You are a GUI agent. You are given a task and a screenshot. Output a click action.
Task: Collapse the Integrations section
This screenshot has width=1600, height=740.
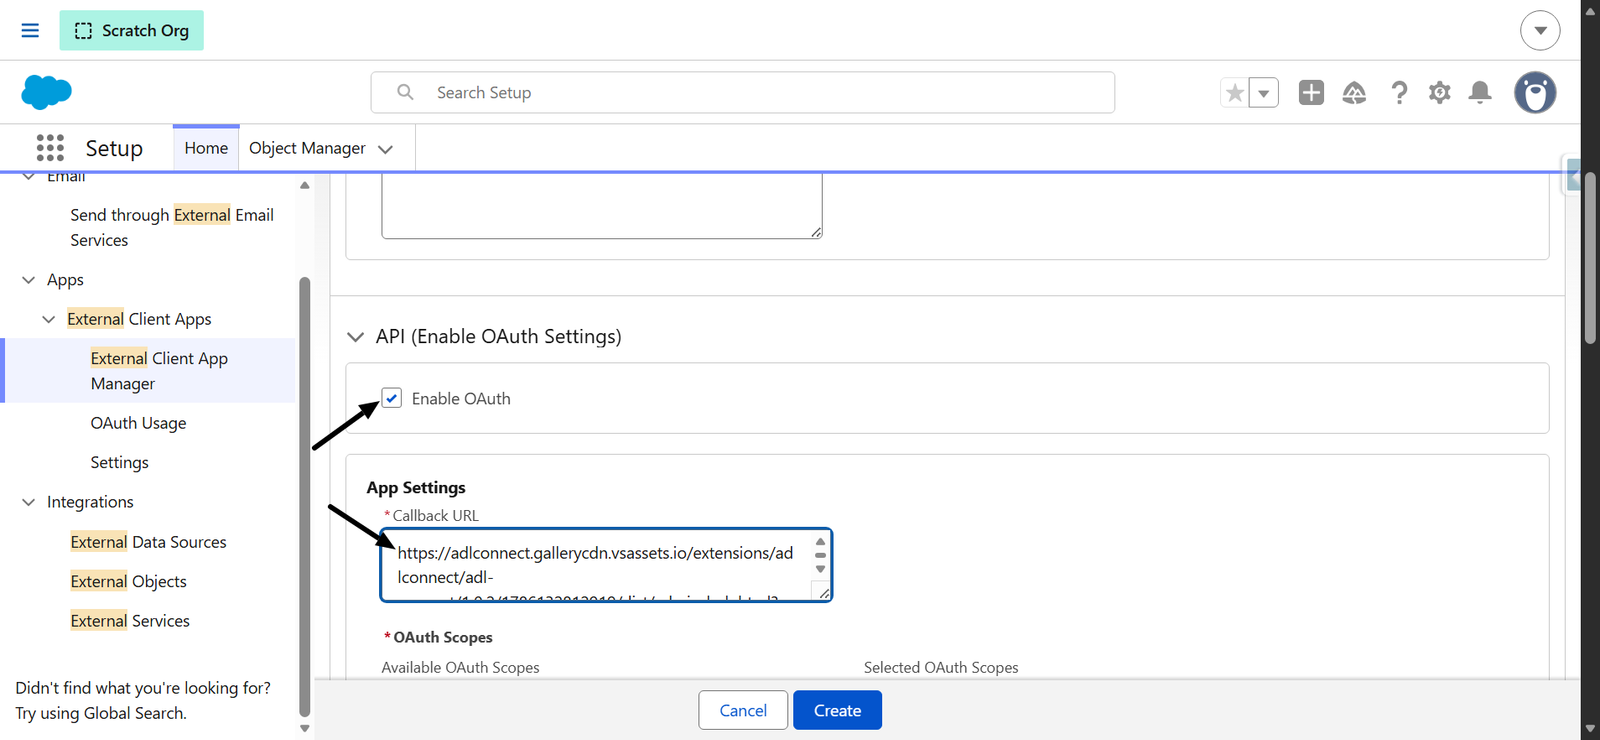[x=28, y=502]
